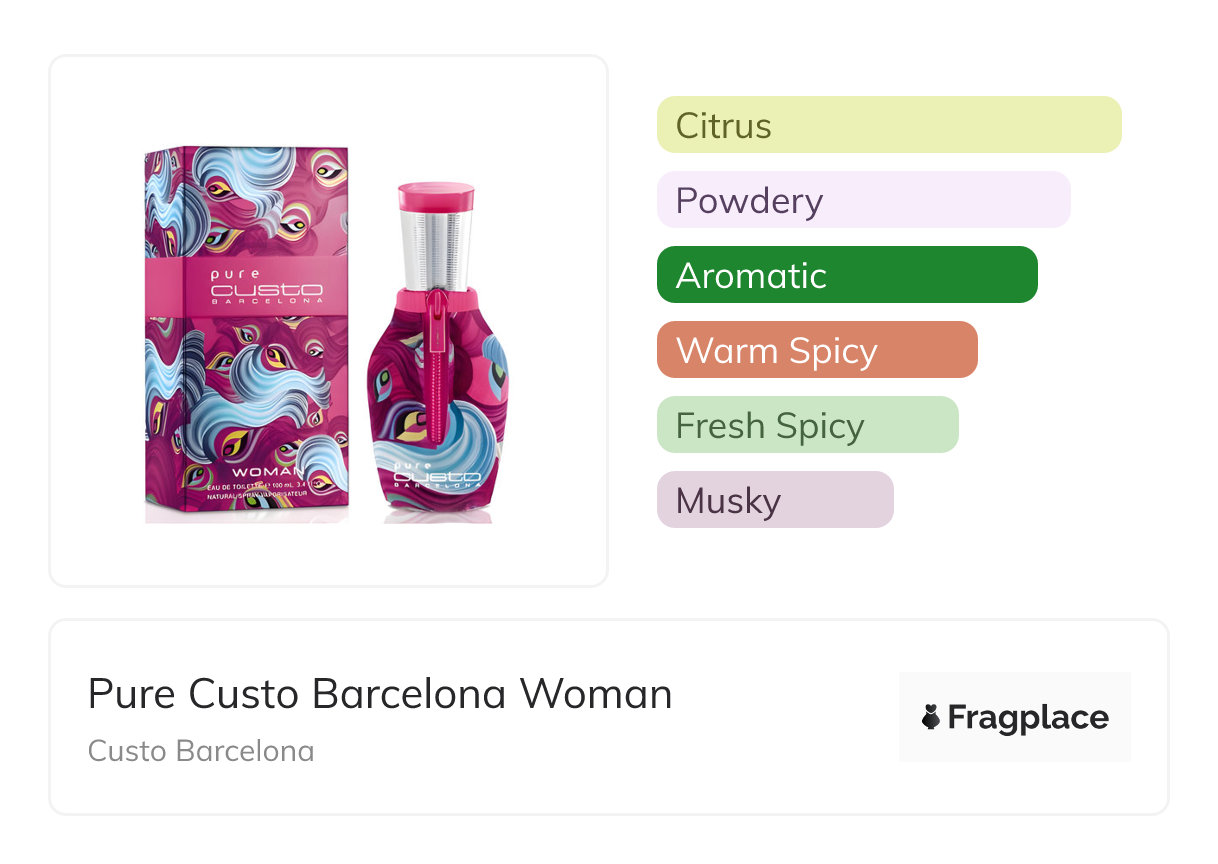The image size is (1218, 864).
Task: Click the green Aromatic accord bar
Action: 847,275
